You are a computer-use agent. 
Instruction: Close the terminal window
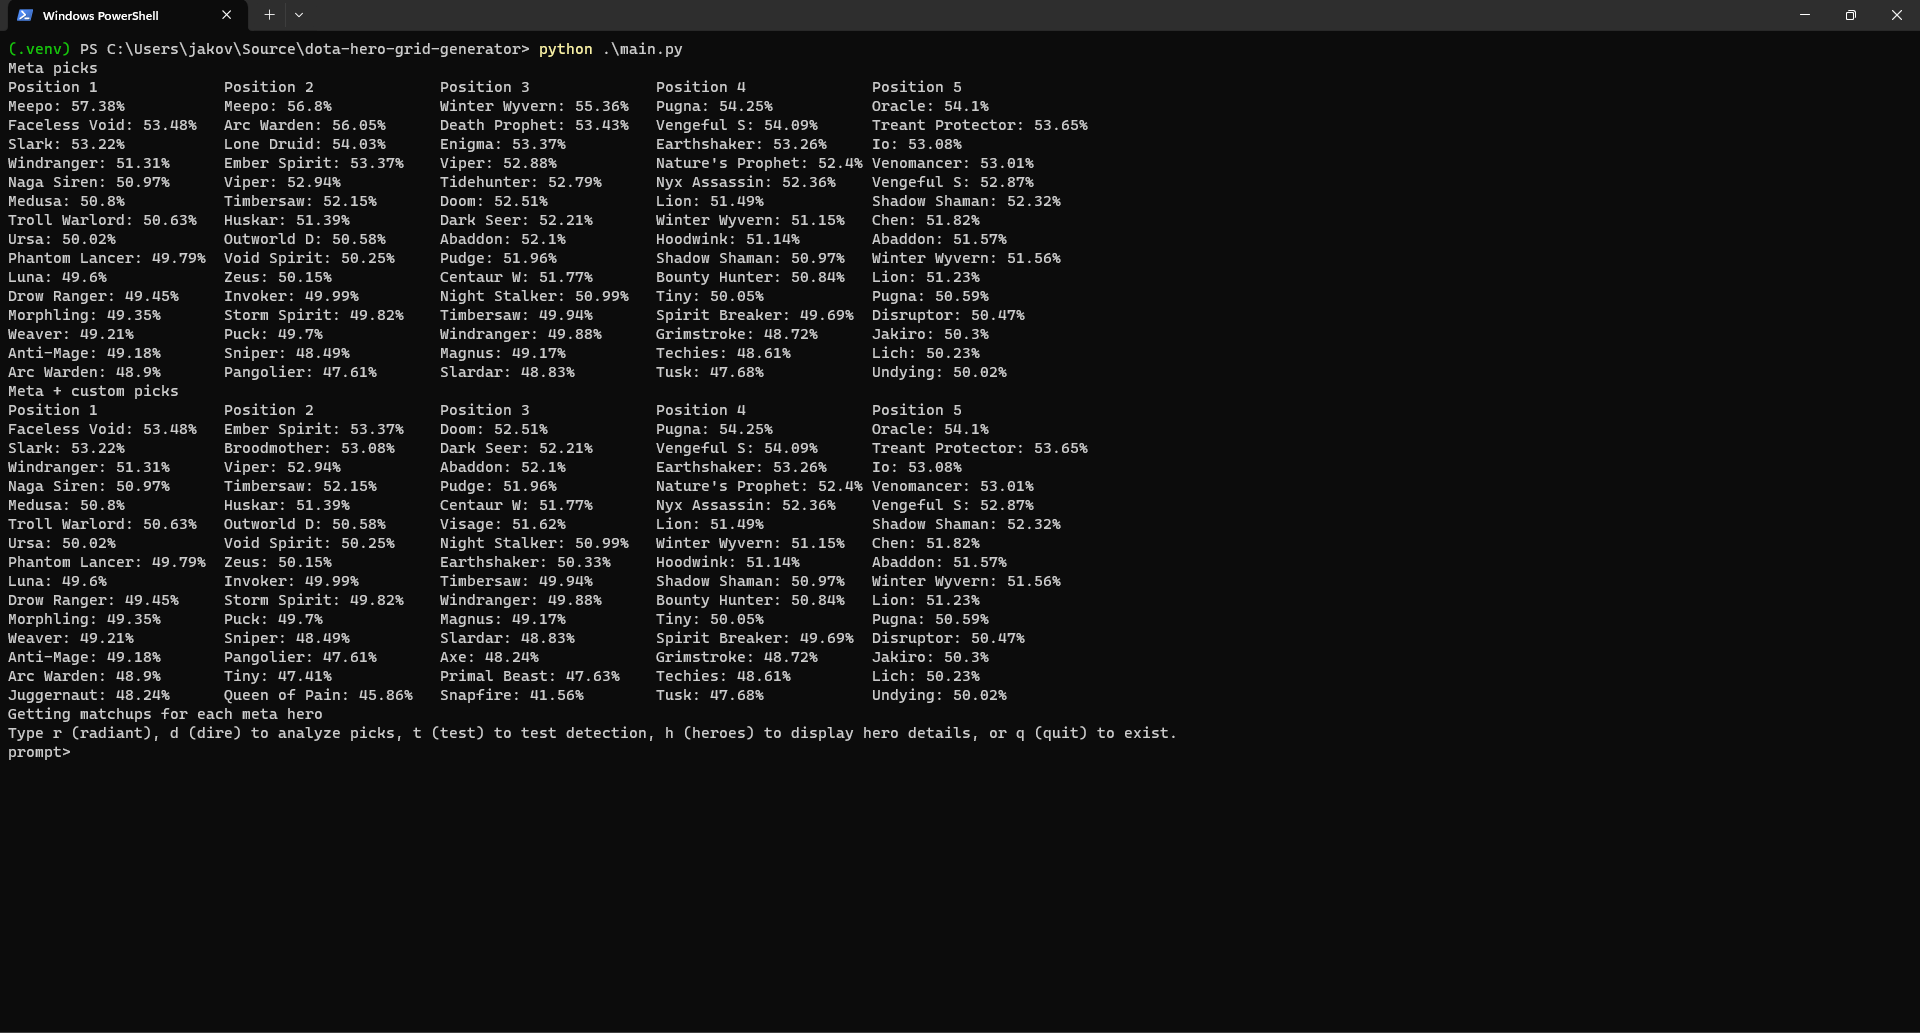[x=1897, y=15]
